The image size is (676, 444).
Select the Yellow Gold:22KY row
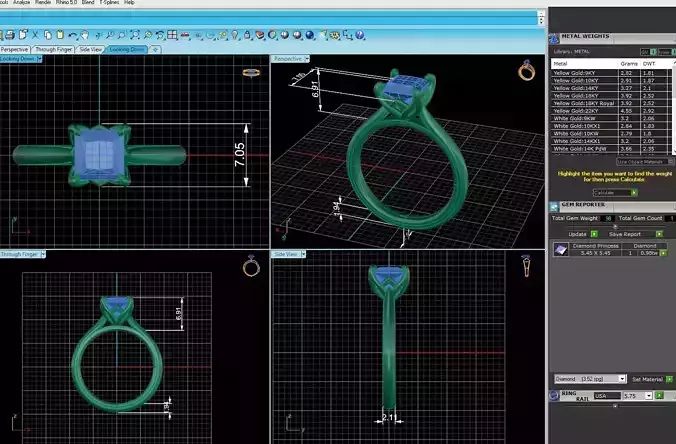611,111
